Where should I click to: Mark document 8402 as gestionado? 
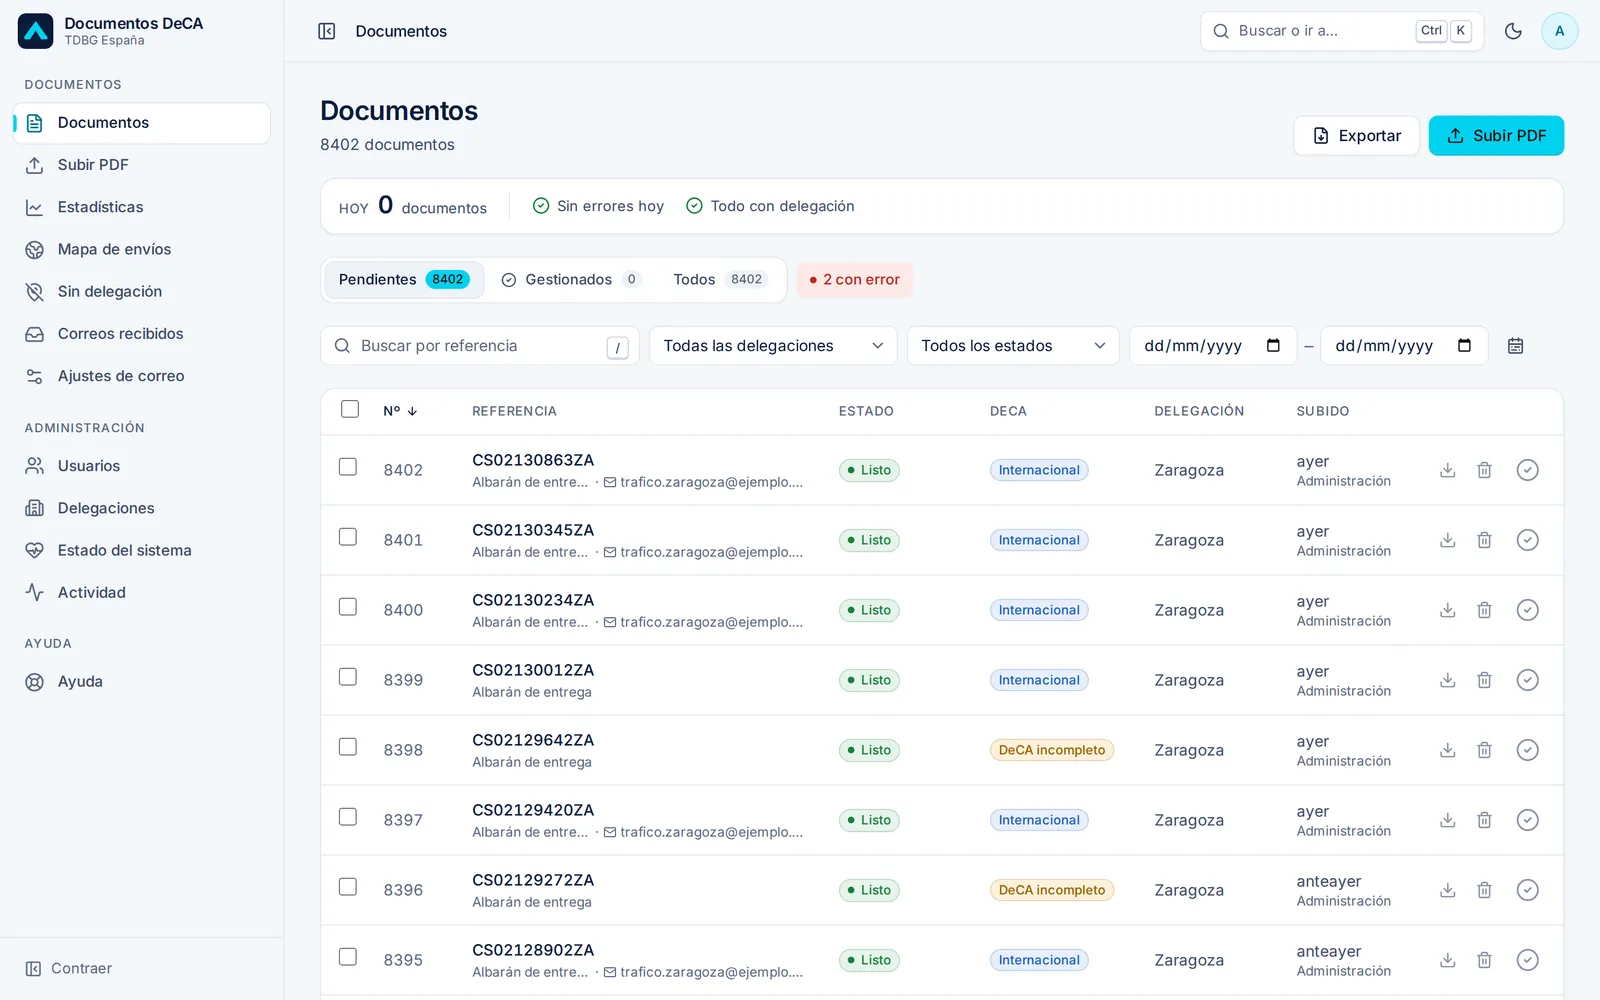(1527, 470)
